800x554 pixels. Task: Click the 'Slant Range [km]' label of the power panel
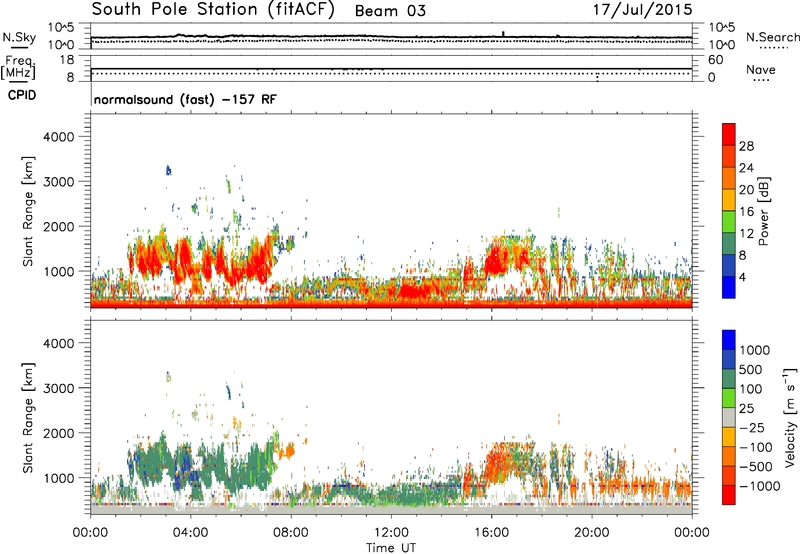click(28, 211)
